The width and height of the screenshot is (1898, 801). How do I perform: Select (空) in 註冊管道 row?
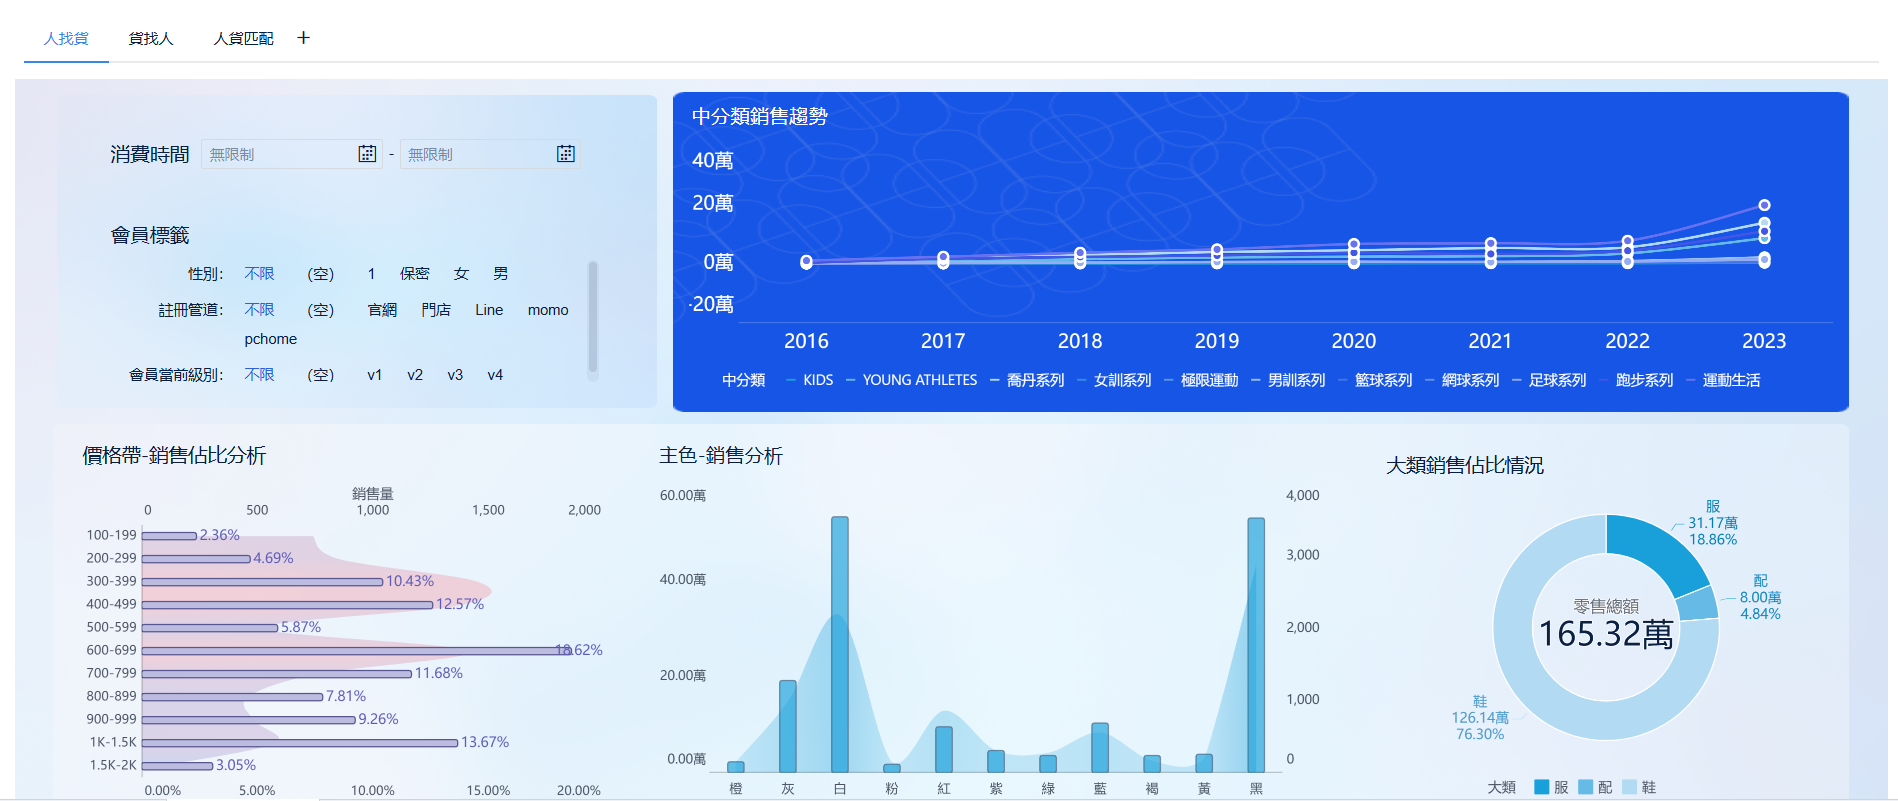(320, 310)
